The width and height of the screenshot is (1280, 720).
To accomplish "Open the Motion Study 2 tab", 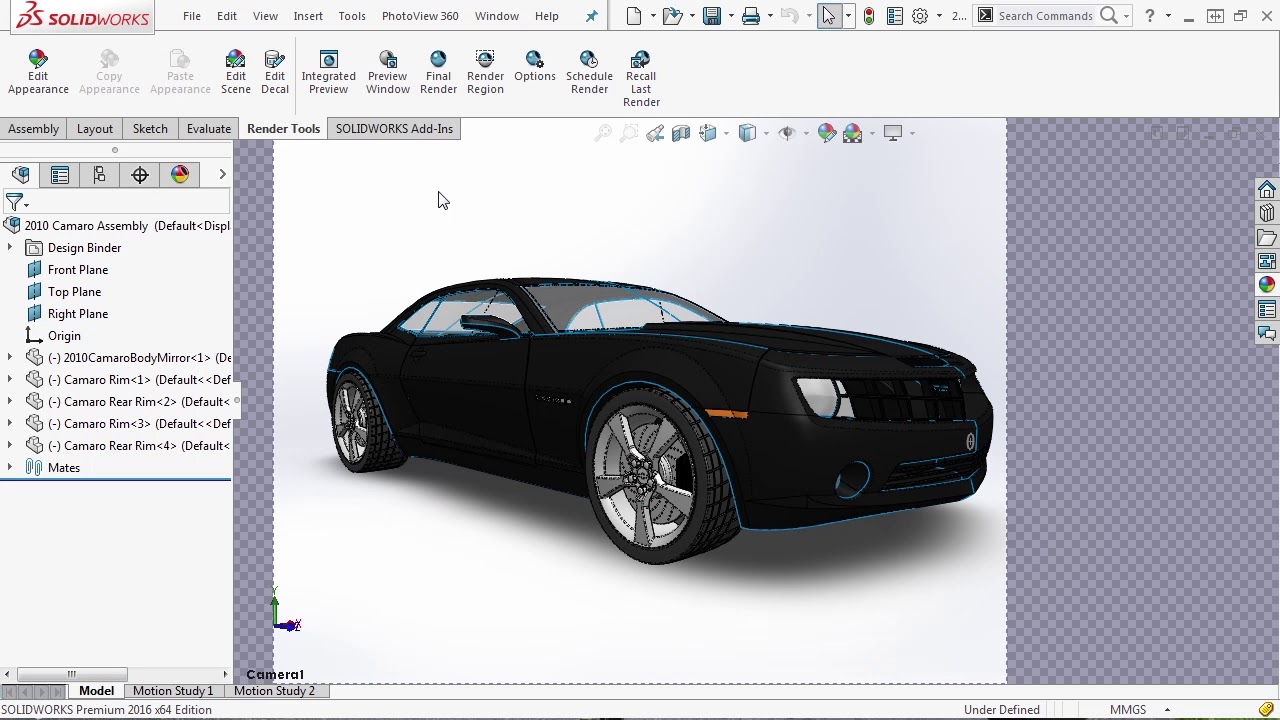I will coord(274,691).
